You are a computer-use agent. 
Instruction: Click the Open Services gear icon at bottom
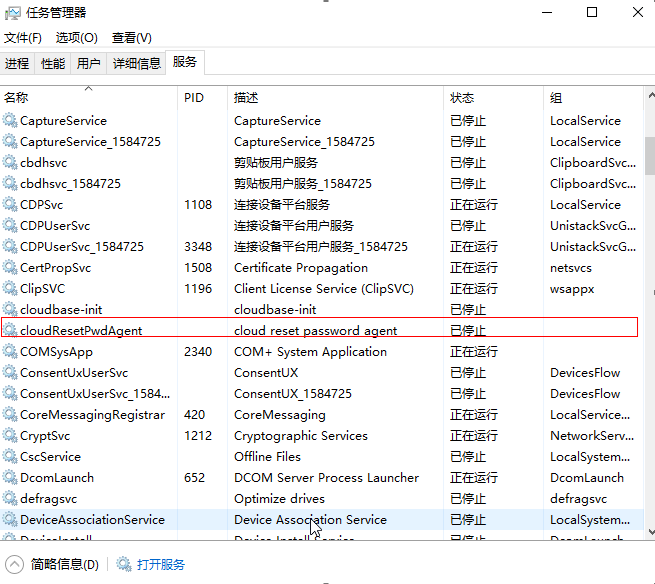[x=124, y=564]
